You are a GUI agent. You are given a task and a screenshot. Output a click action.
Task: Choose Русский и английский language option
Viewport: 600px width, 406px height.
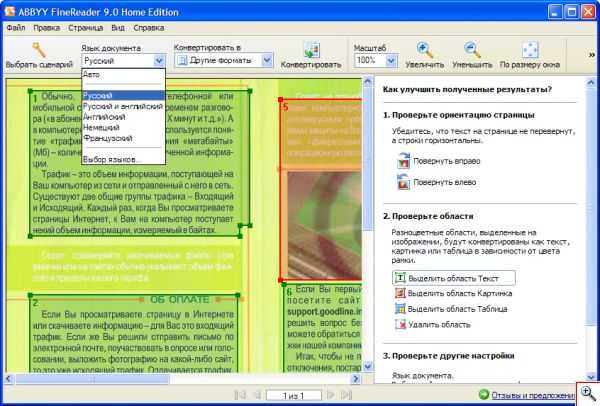pyautogui.click(x=123, y=106)
